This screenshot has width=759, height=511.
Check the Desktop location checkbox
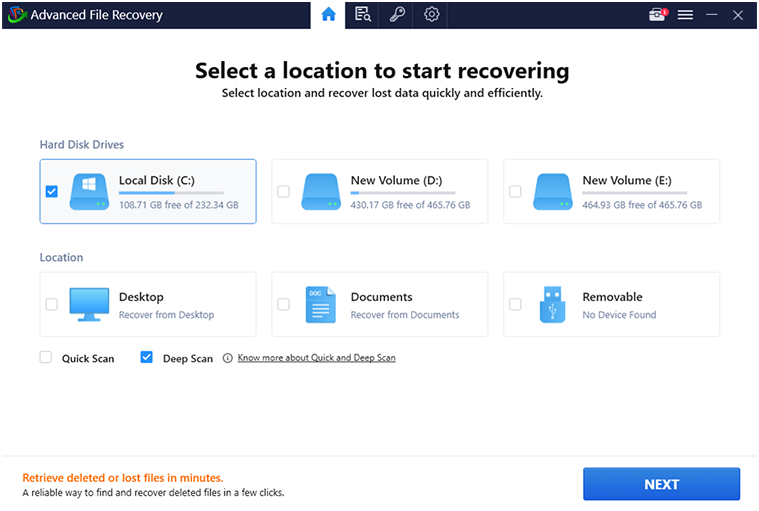51,304
